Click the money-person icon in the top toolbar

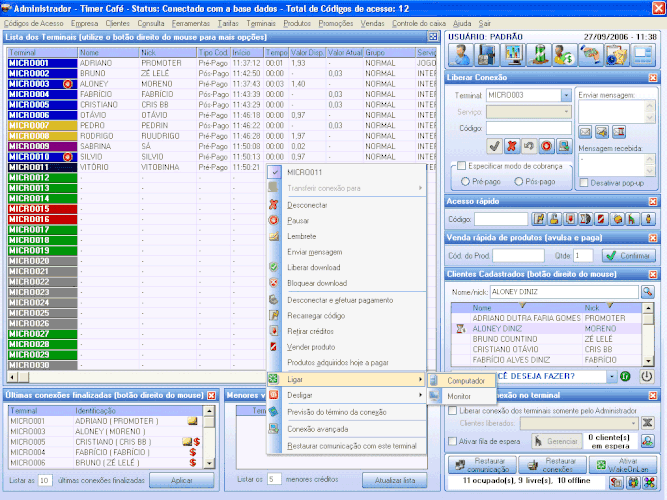click(564, 55)
